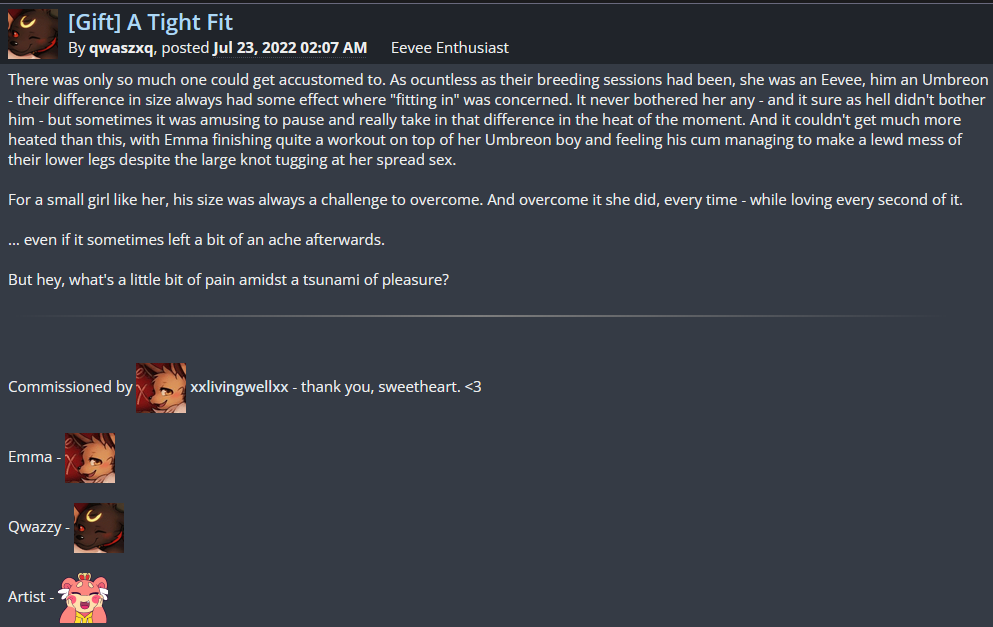Open Qwazzy's dark character avatar
Viewport: 993px width, 627px height.
[99, 528]
